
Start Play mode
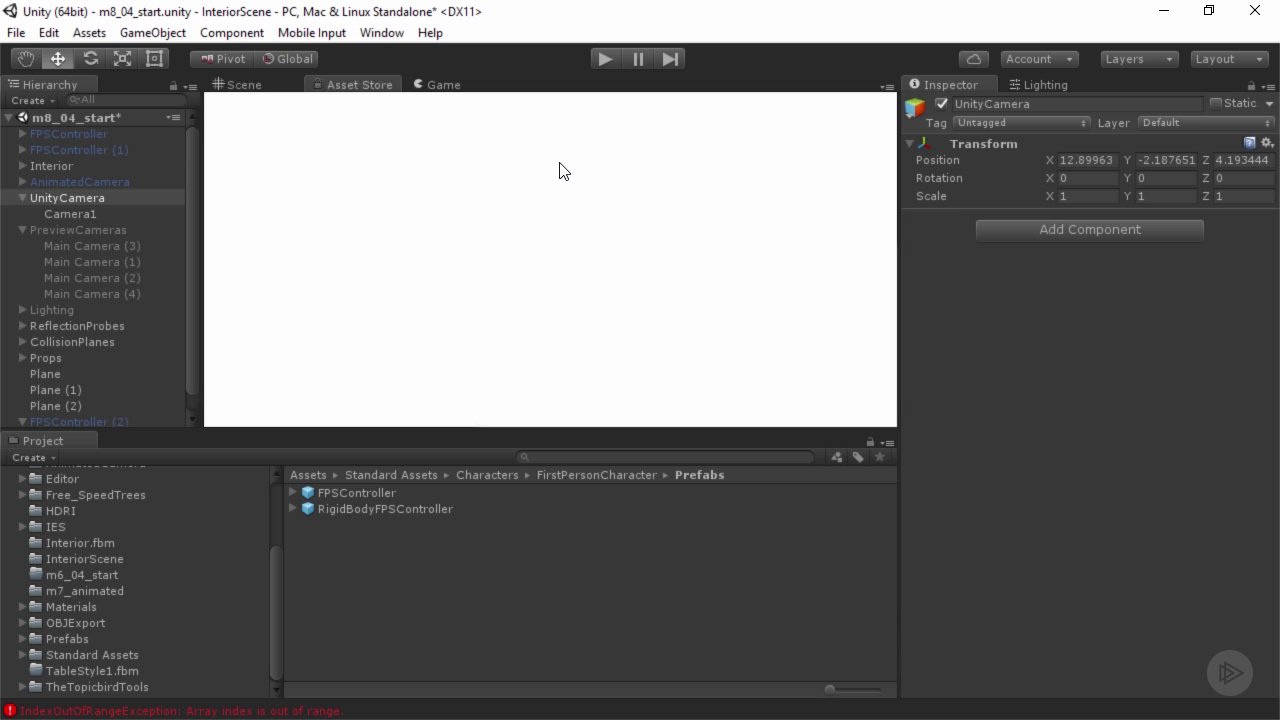(605, 59)
